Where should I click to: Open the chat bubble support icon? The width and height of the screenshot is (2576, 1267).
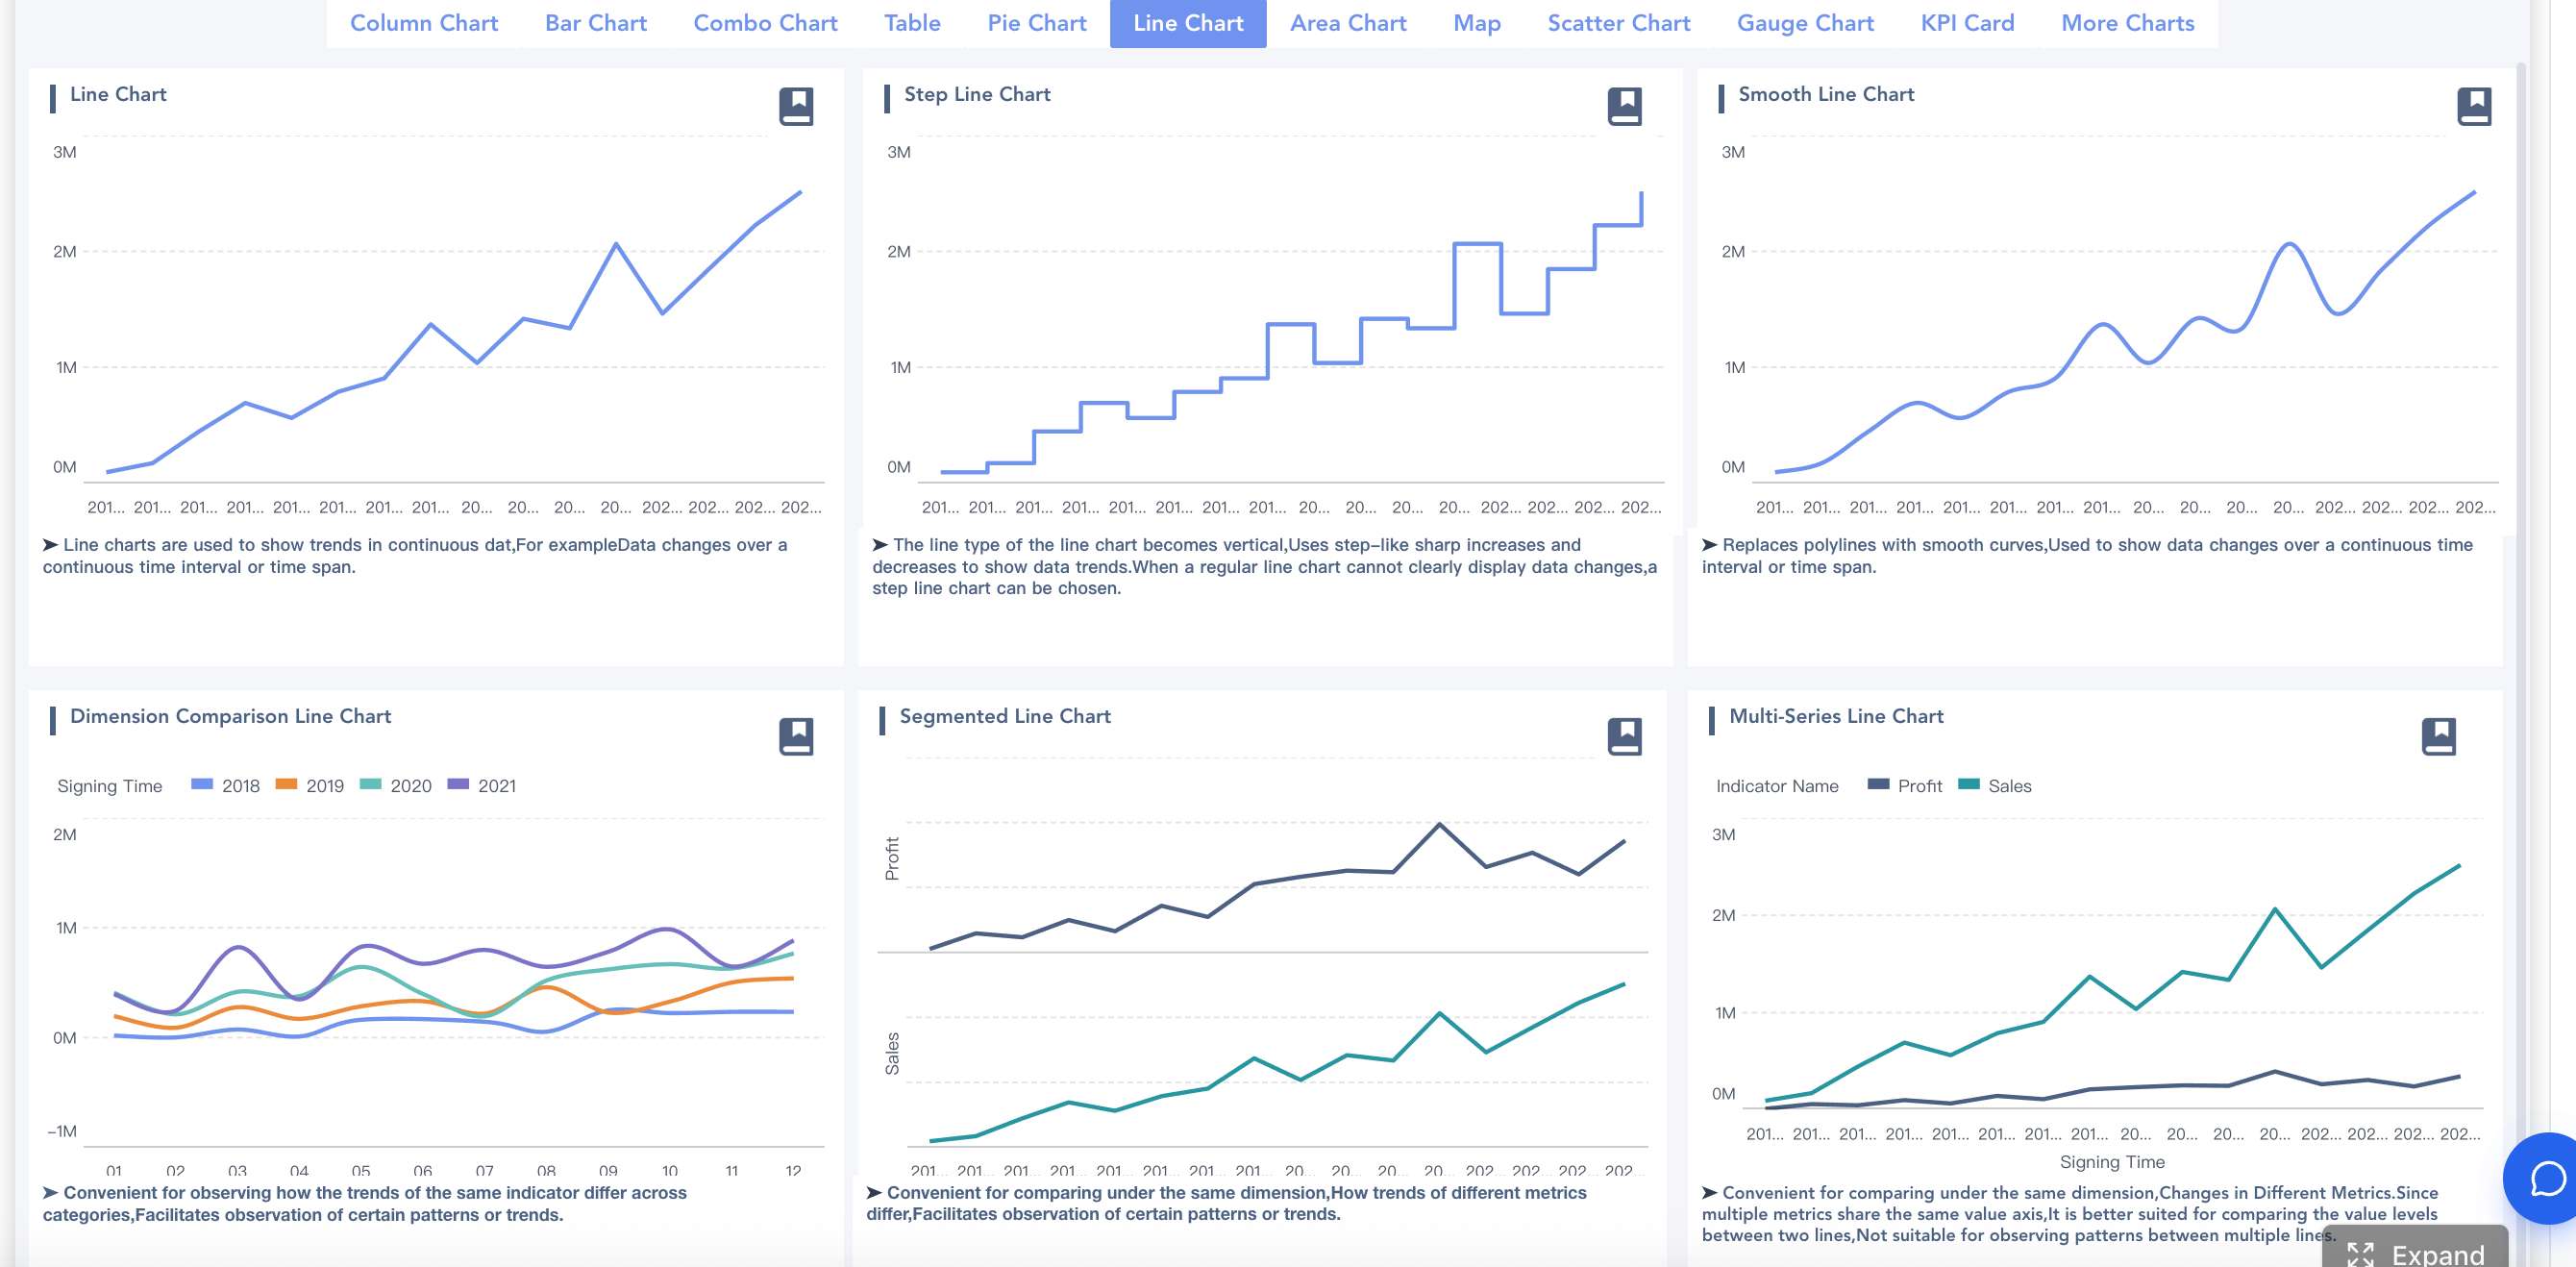2547,1179
